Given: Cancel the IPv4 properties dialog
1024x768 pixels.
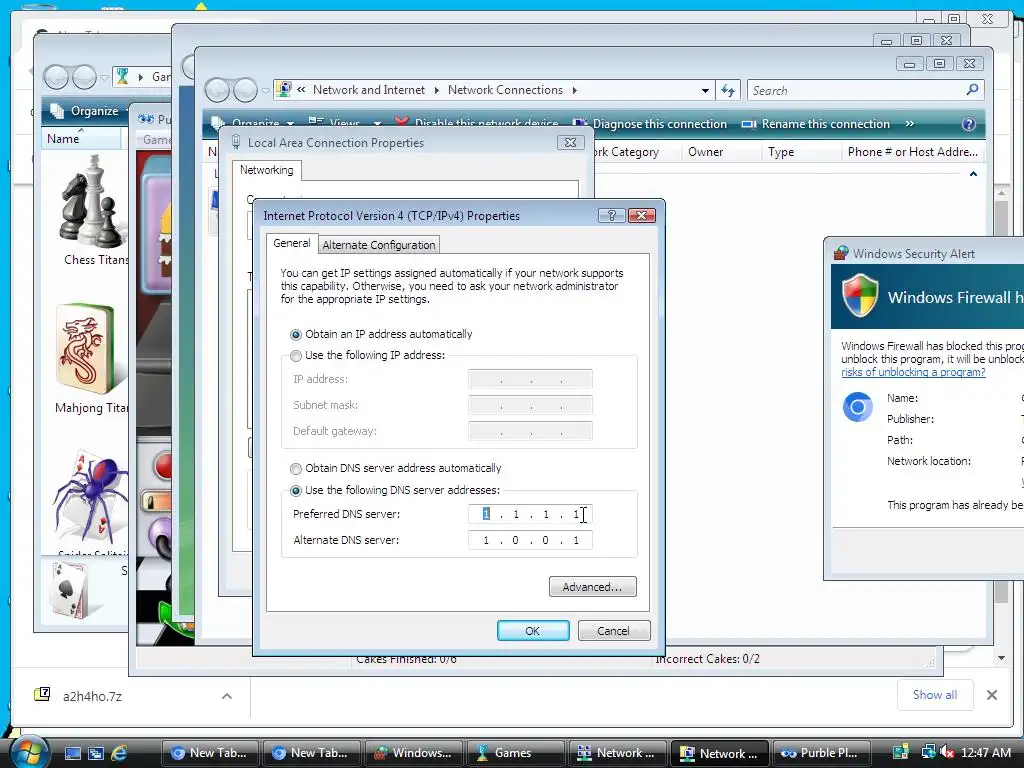Looking at the screenshot, I should [613, 631].
